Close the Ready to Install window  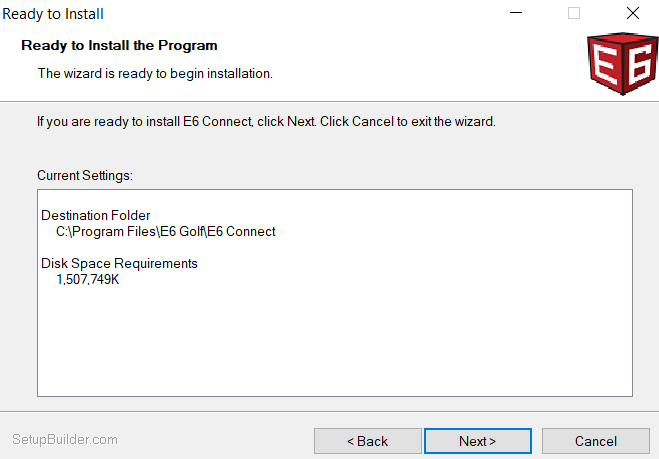pyautogui.click(x=632, y=14)
